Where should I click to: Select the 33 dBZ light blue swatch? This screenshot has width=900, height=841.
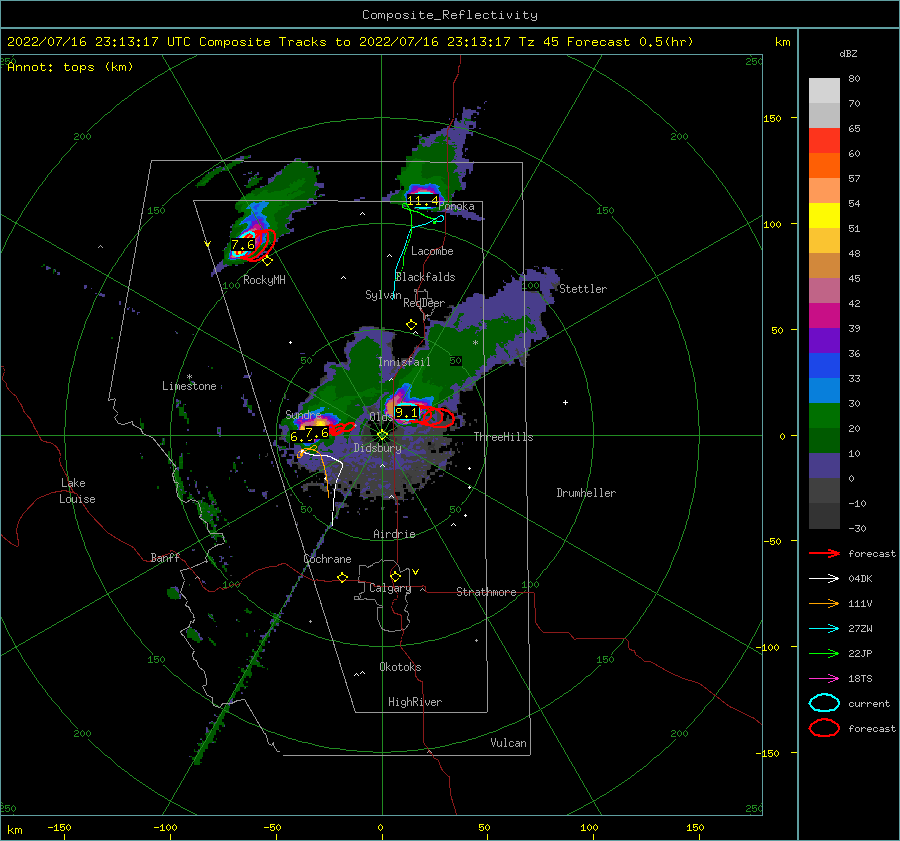(x=824, y=390)
